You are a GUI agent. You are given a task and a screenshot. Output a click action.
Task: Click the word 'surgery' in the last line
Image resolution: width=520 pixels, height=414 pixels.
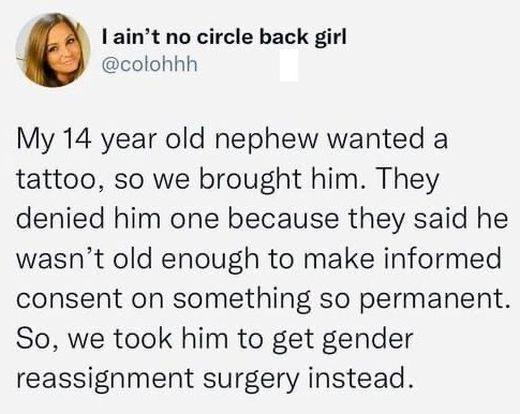251,380
